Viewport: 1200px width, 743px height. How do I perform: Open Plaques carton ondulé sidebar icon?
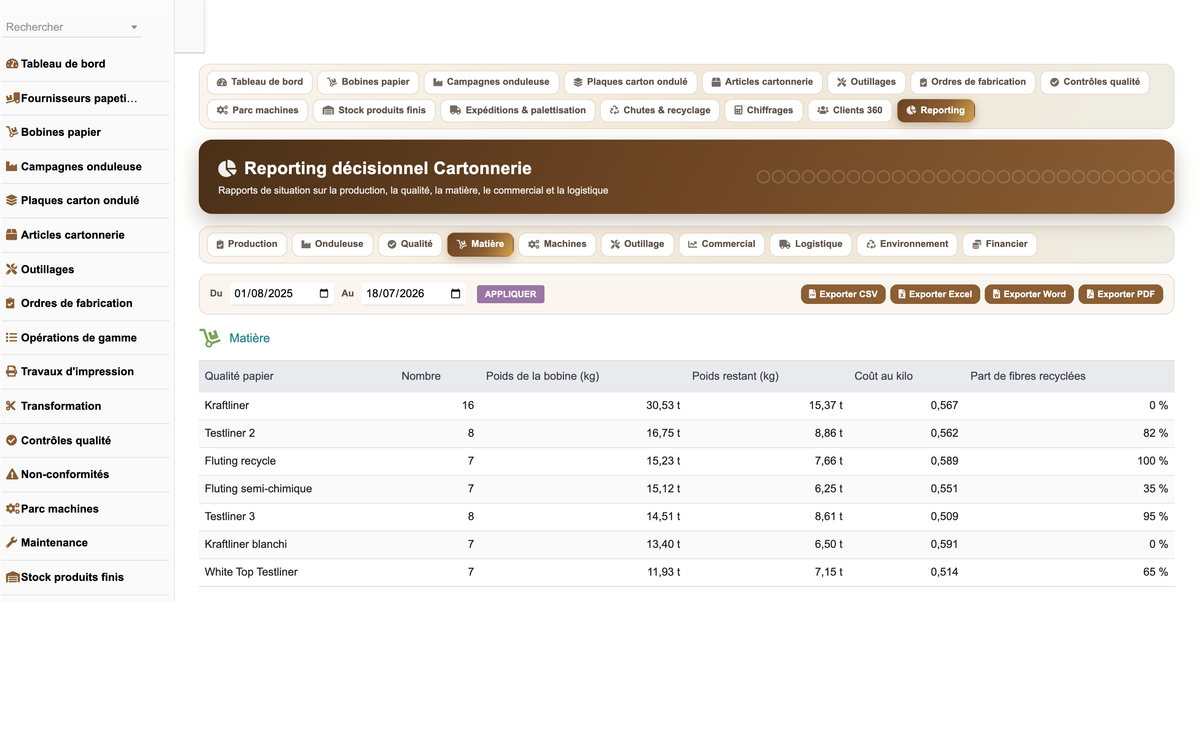coord(12,200)
